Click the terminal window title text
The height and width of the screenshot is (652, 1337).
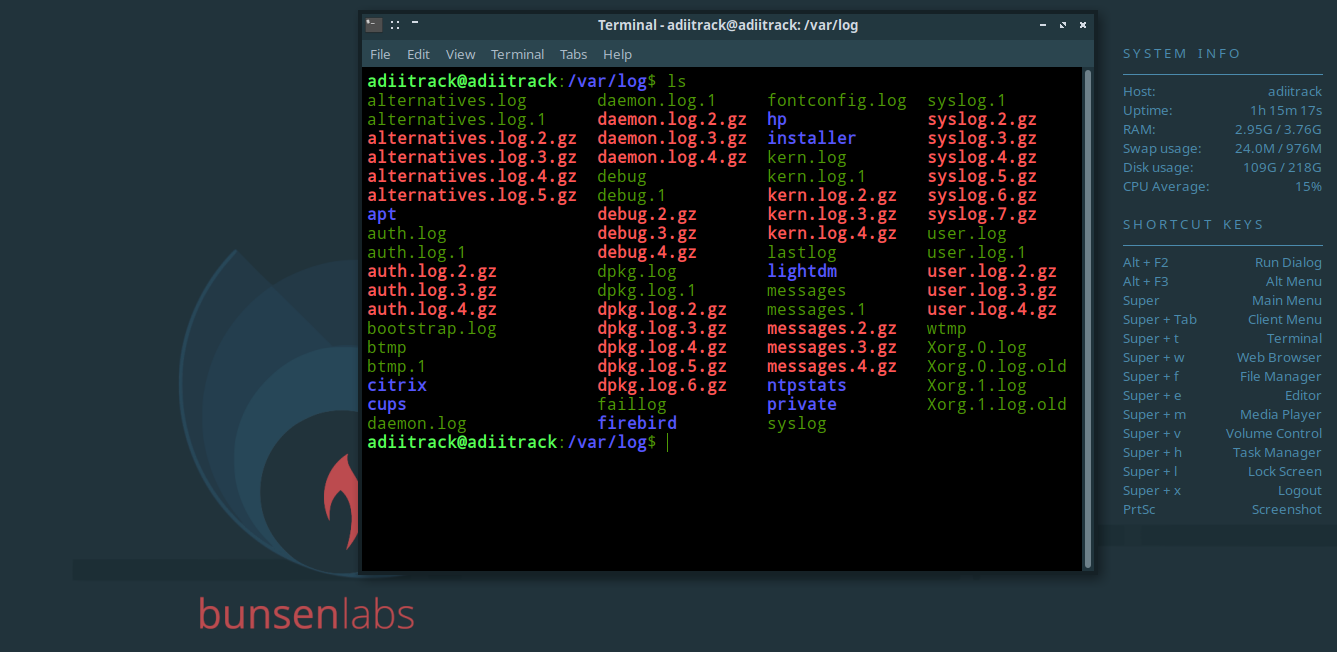[x=727, y=25]
